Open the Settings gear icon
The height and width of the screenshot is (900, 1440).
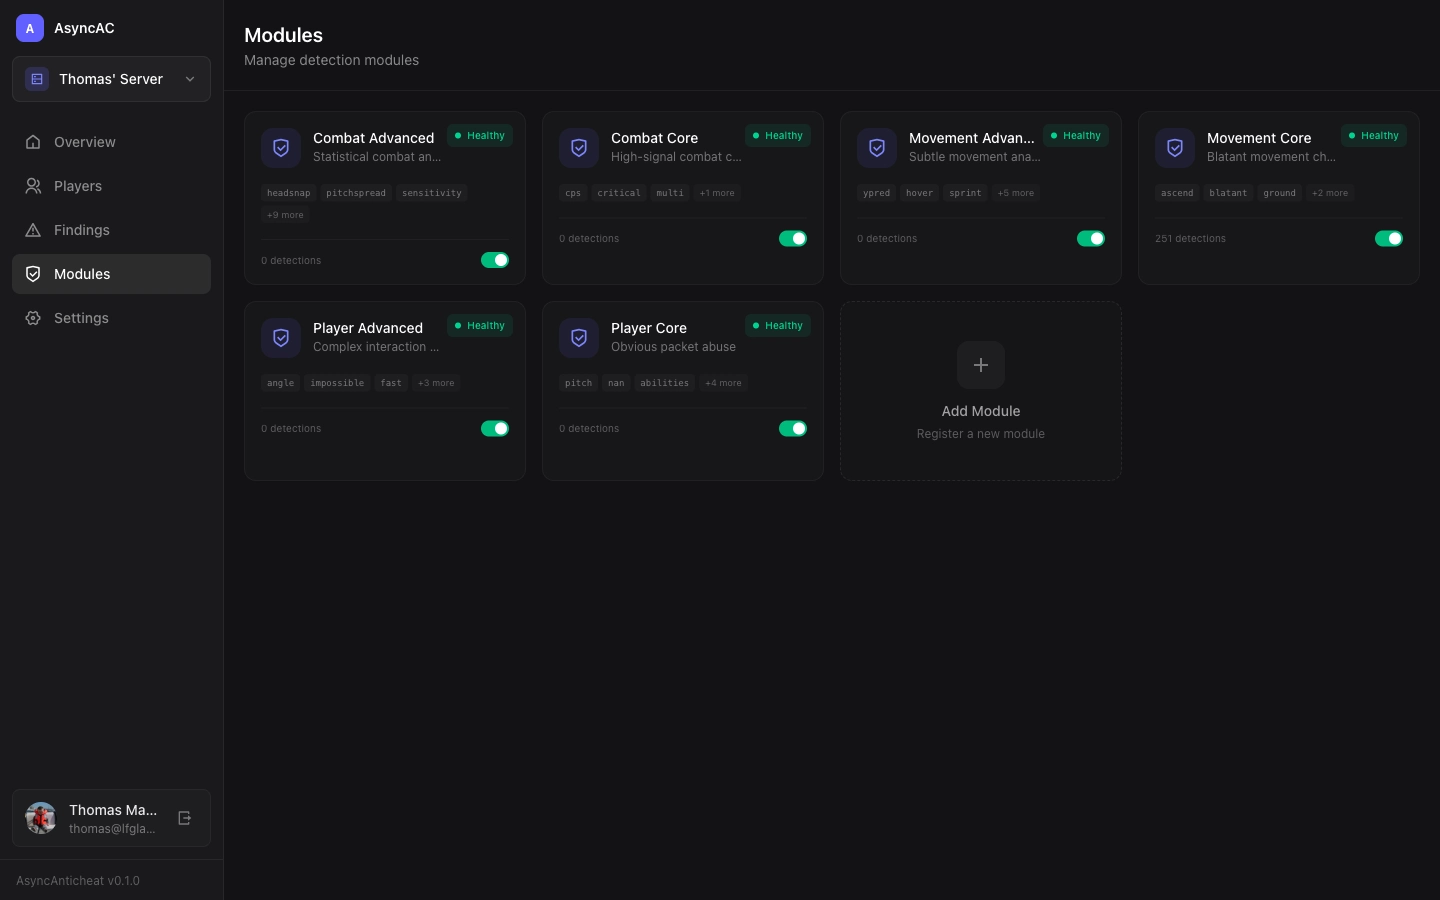coord(31,318)
